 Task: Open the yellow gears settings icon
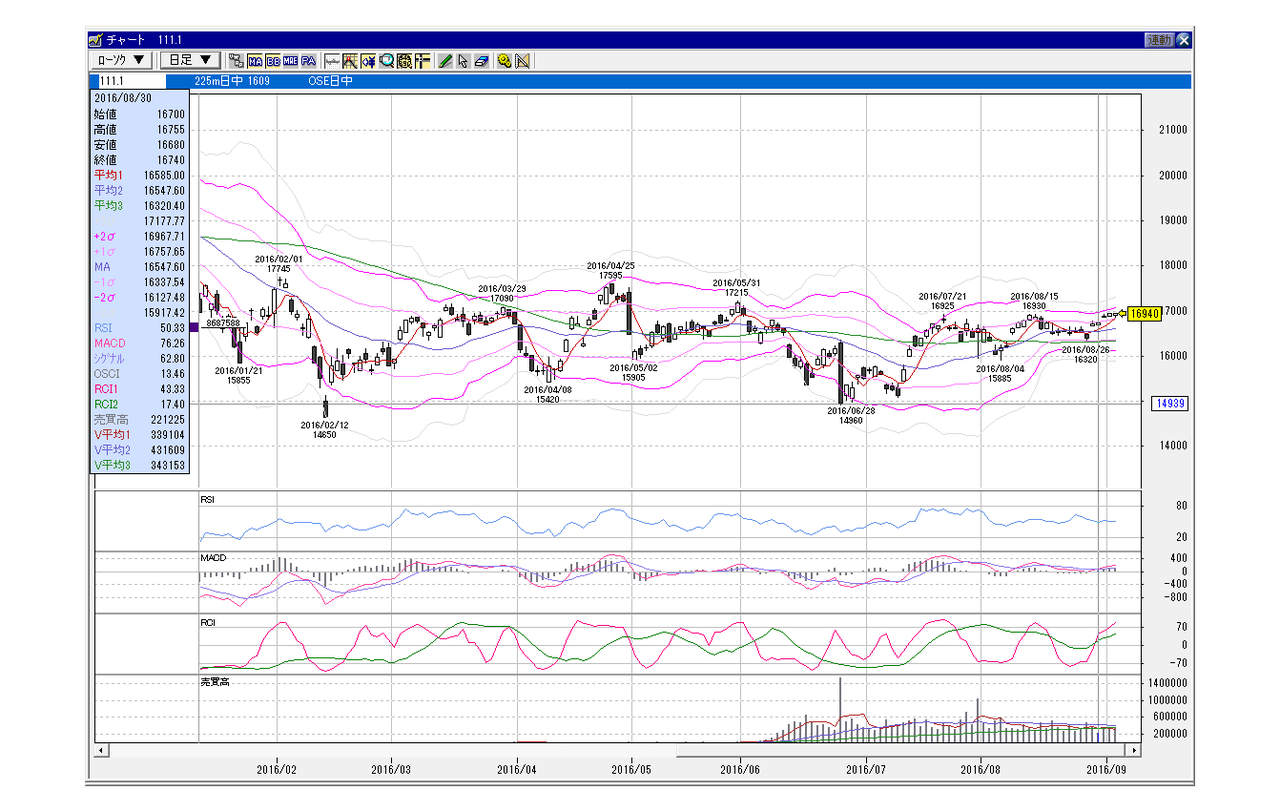pyautogui.click(x=504, y=61)
